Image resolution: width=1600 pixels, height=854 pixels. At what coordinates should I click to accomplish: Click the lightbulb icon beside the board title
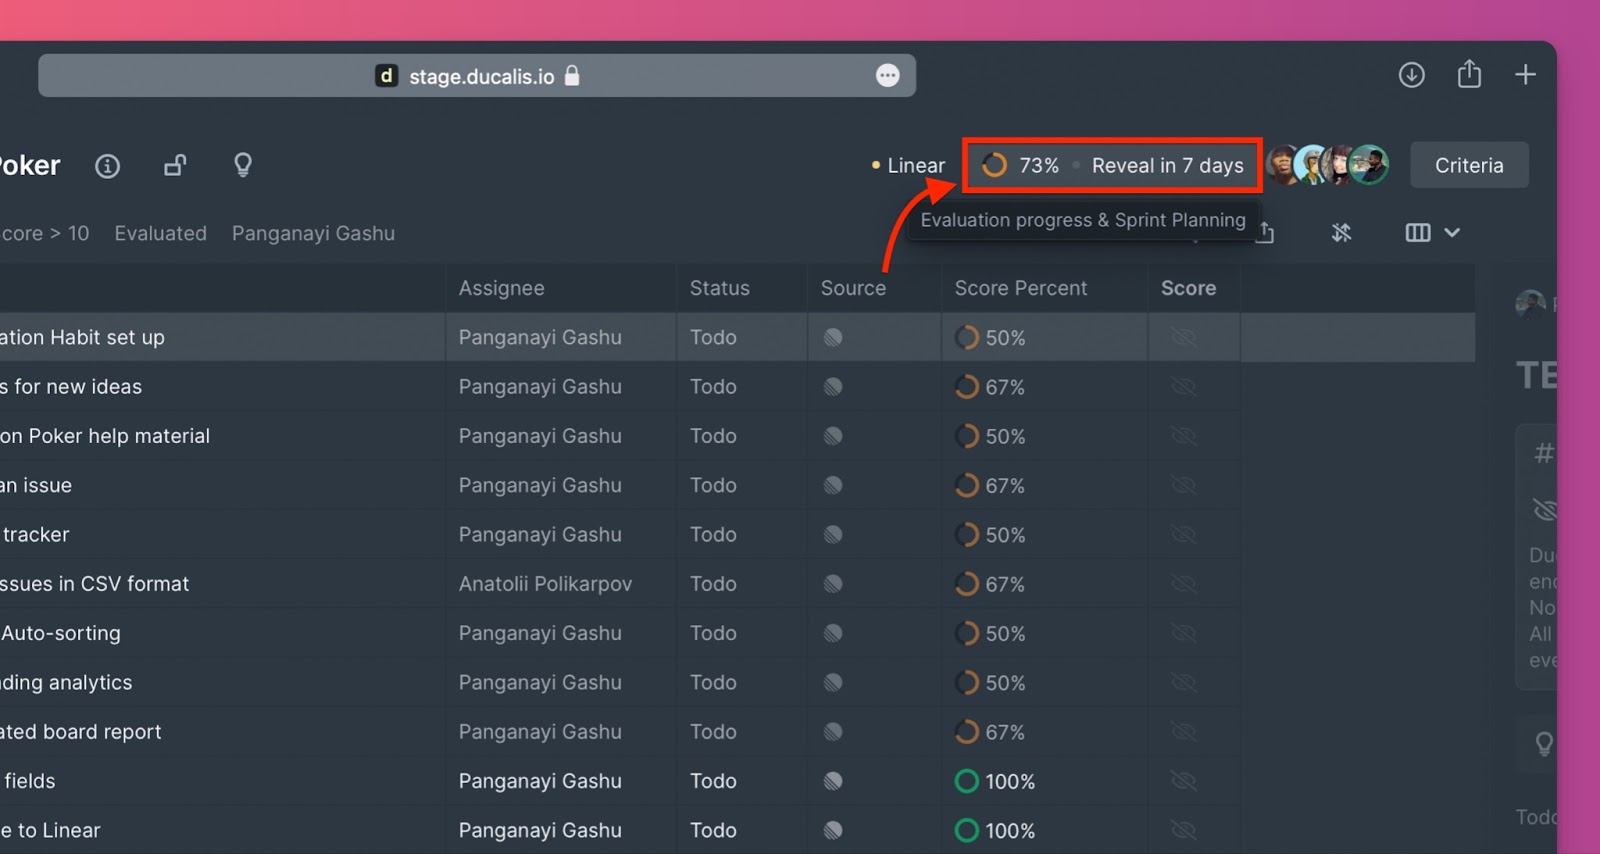click(242, 165)
